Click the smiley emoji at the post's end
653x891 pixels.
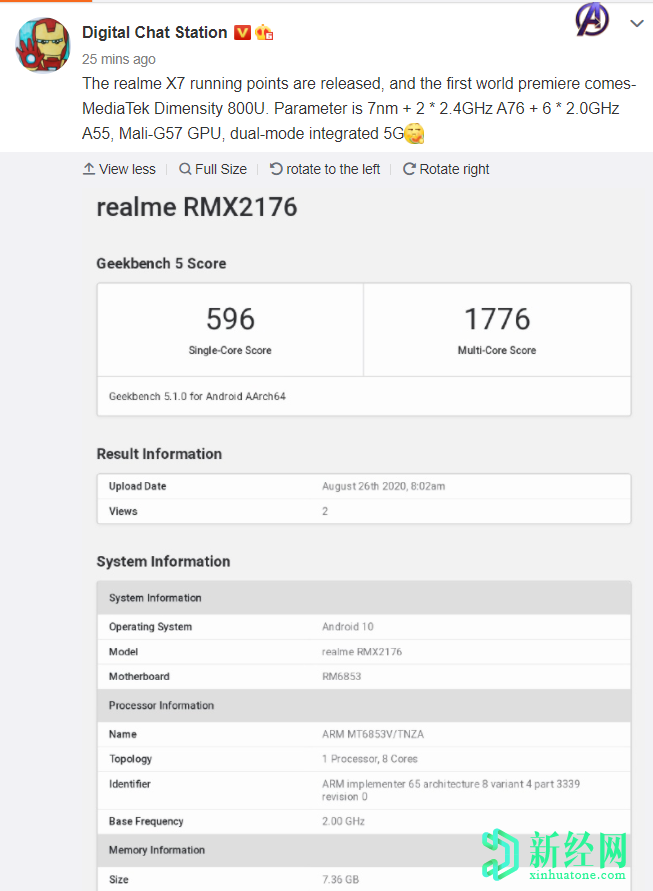coord(414,132)
